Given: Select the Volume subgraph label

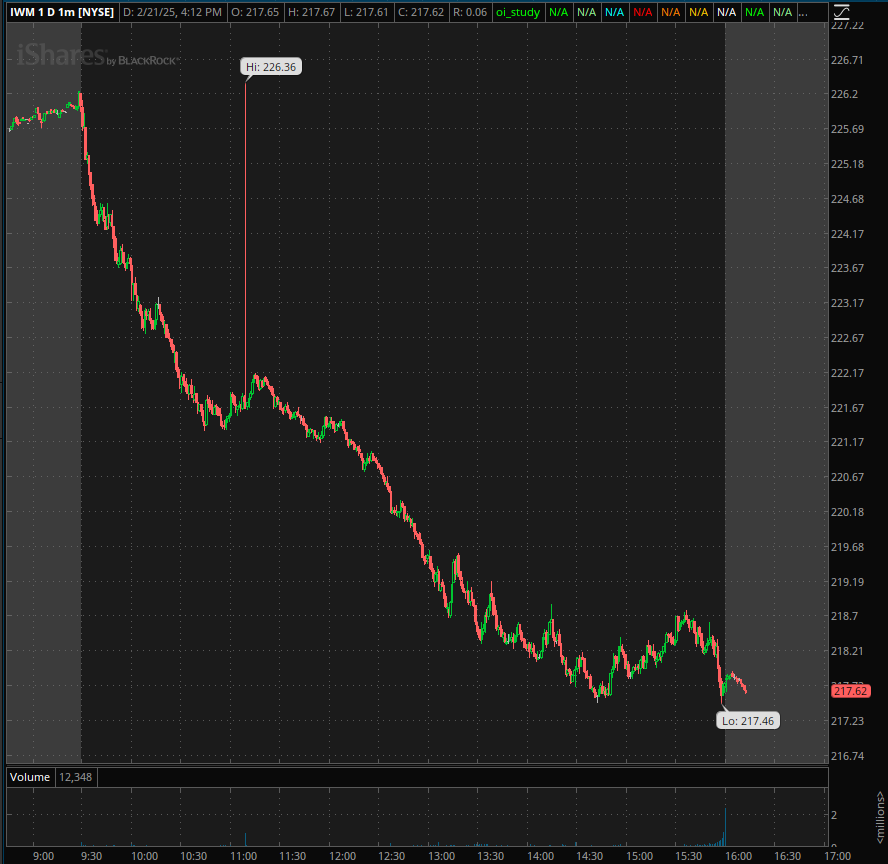Looking at the screenshot, I should click(x=29, y=777).
